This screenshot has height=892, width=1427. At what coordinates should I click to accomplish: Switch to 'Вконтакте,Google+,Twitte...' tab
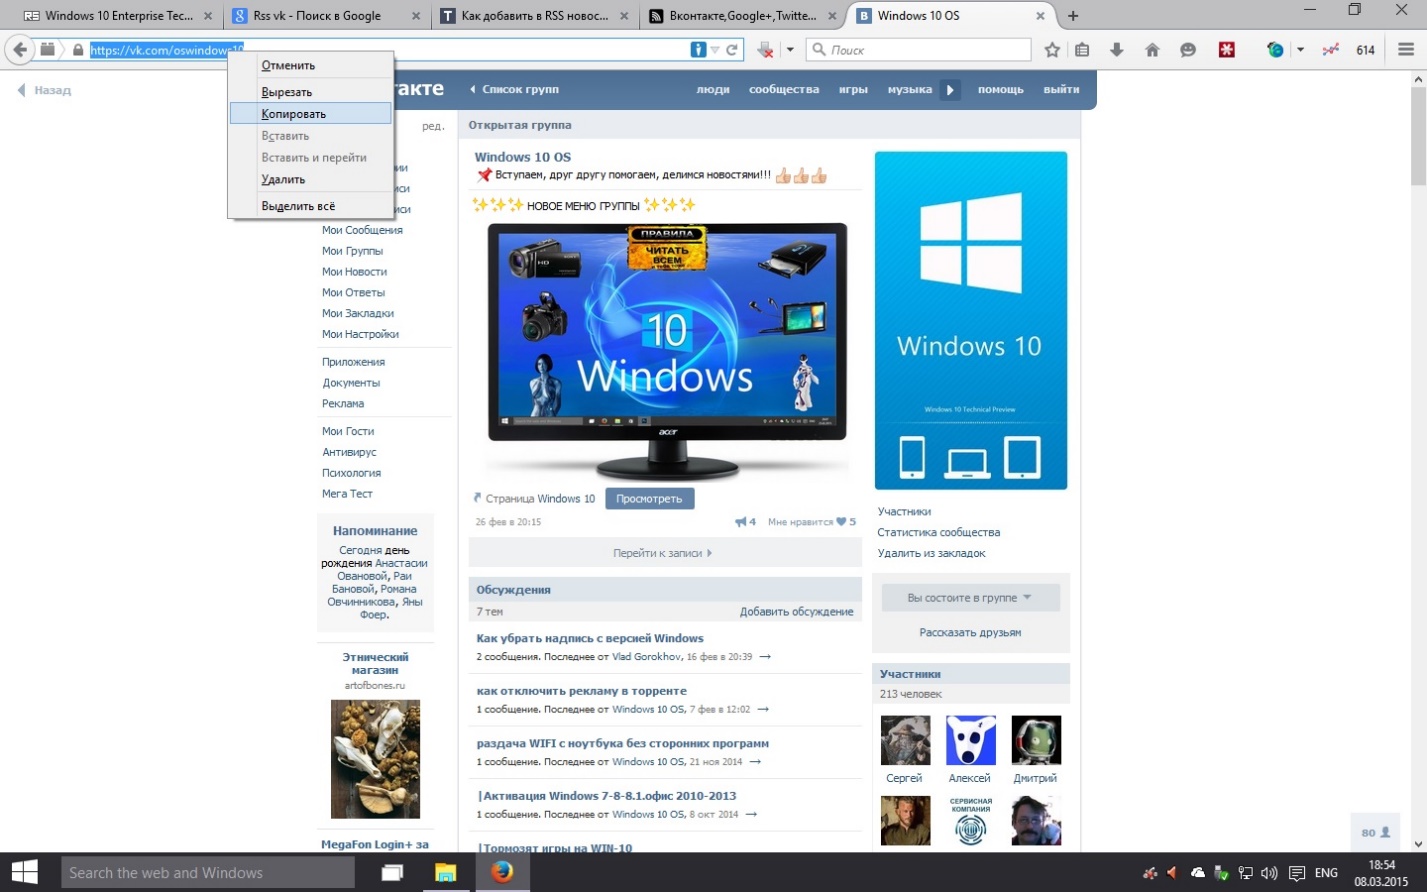(x=743, y=16)
